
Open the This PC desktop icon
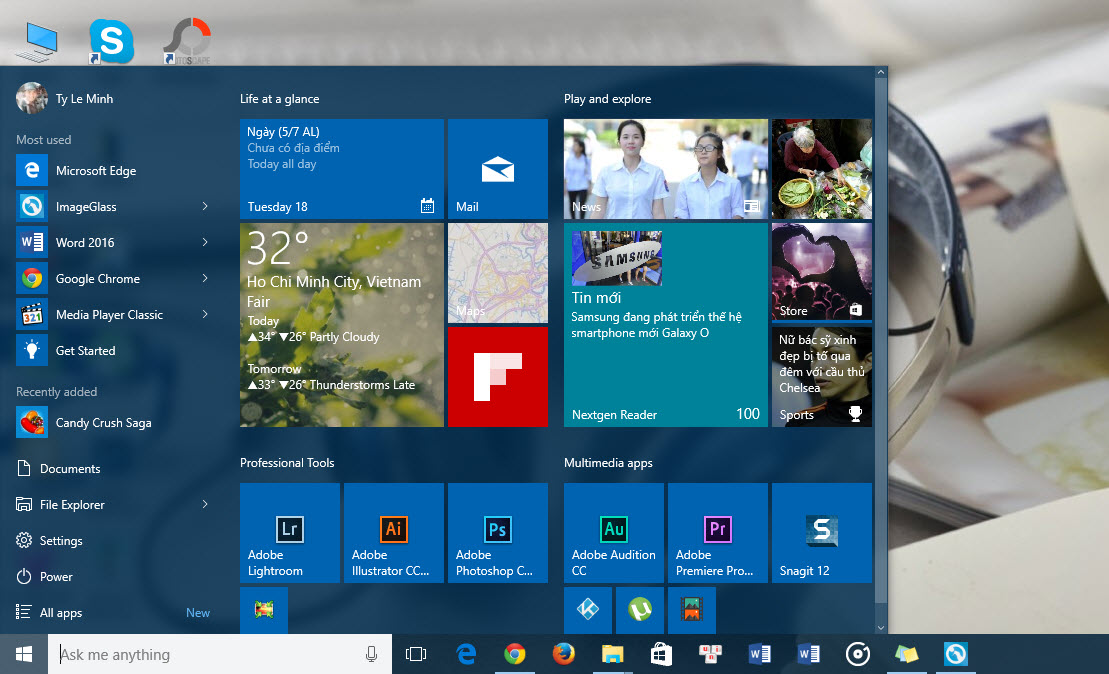pyautogui.click(x=37, y=41)
